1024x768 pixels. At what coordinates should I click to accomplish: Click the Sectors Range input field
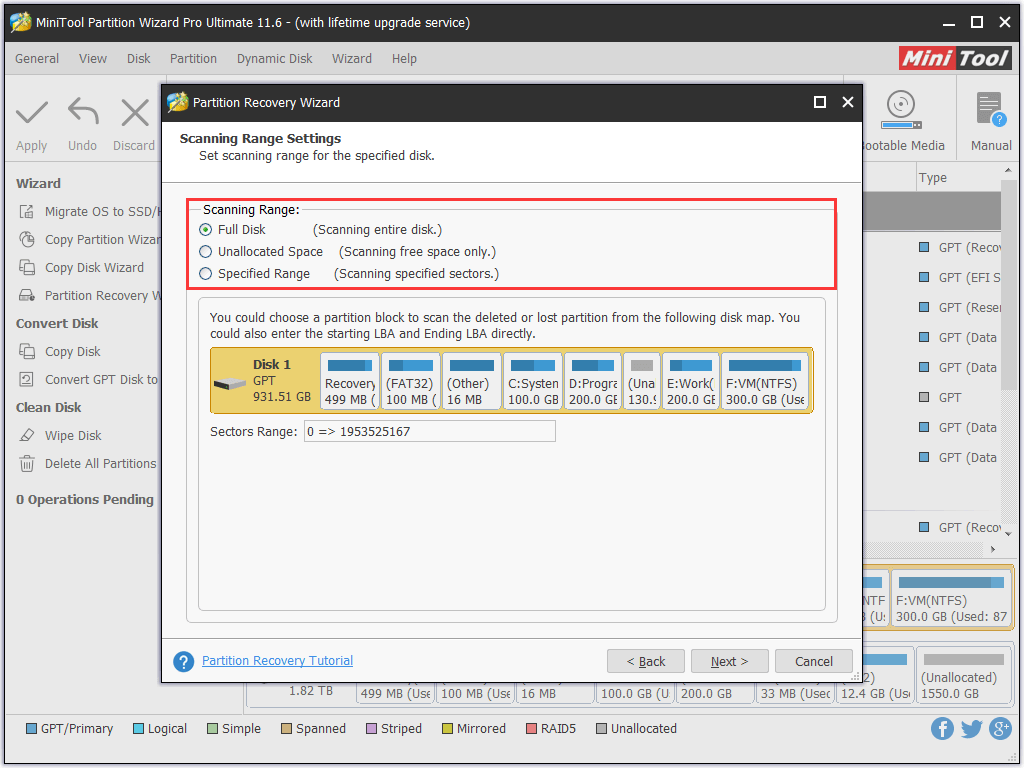pos(430,432)
